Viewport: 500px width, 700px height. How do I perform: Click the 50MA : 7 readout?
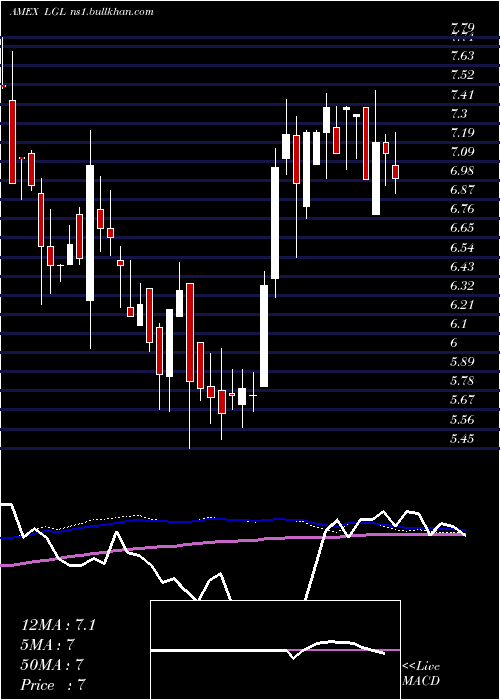click(x=52, y=665)
